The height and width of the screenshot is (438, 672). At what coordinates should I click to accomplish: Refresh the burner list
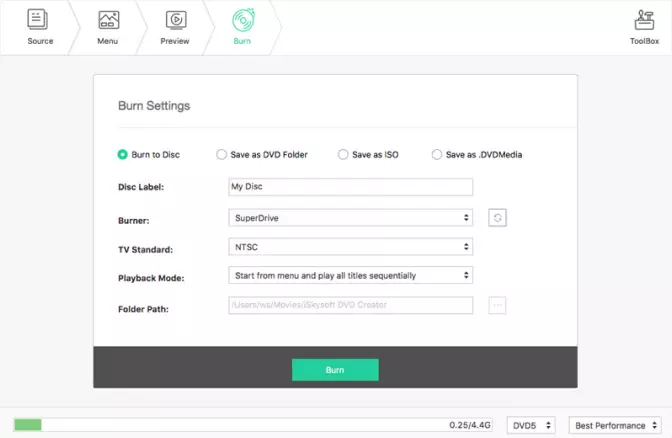tap(497, 218)
